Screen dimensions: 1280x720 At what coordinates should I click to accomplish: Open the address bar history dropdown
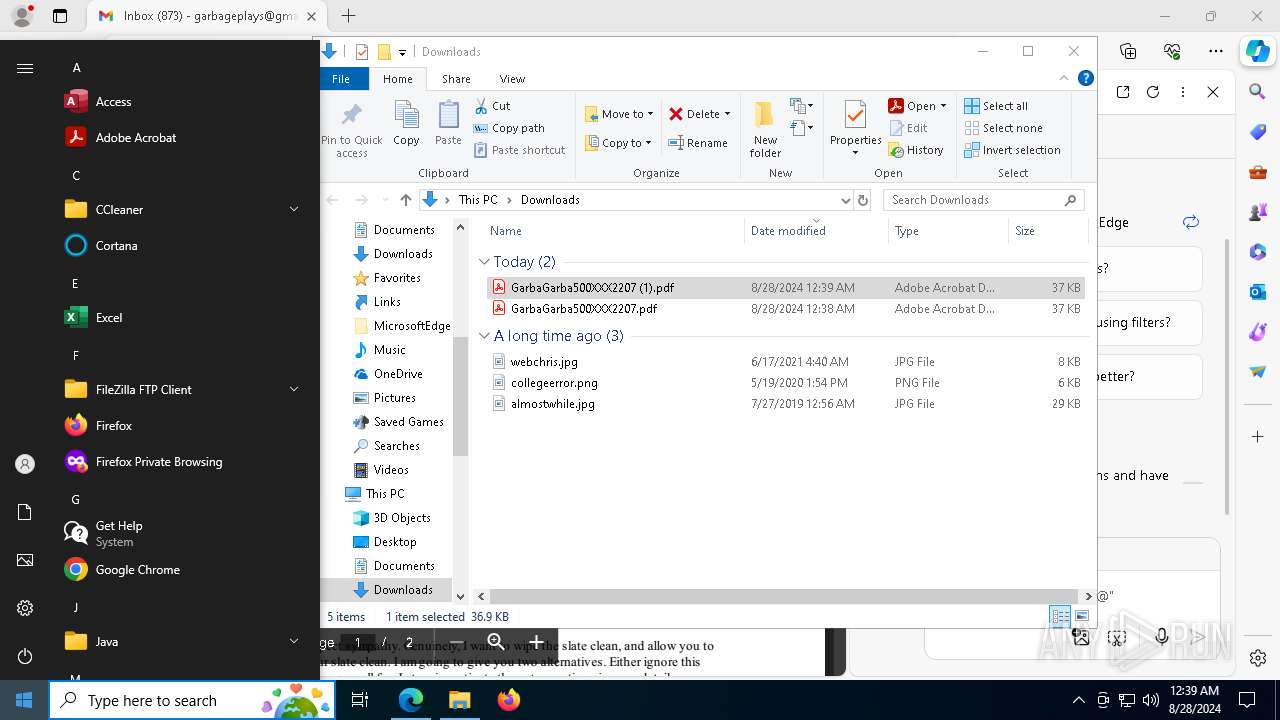click(x=846, y=200)
